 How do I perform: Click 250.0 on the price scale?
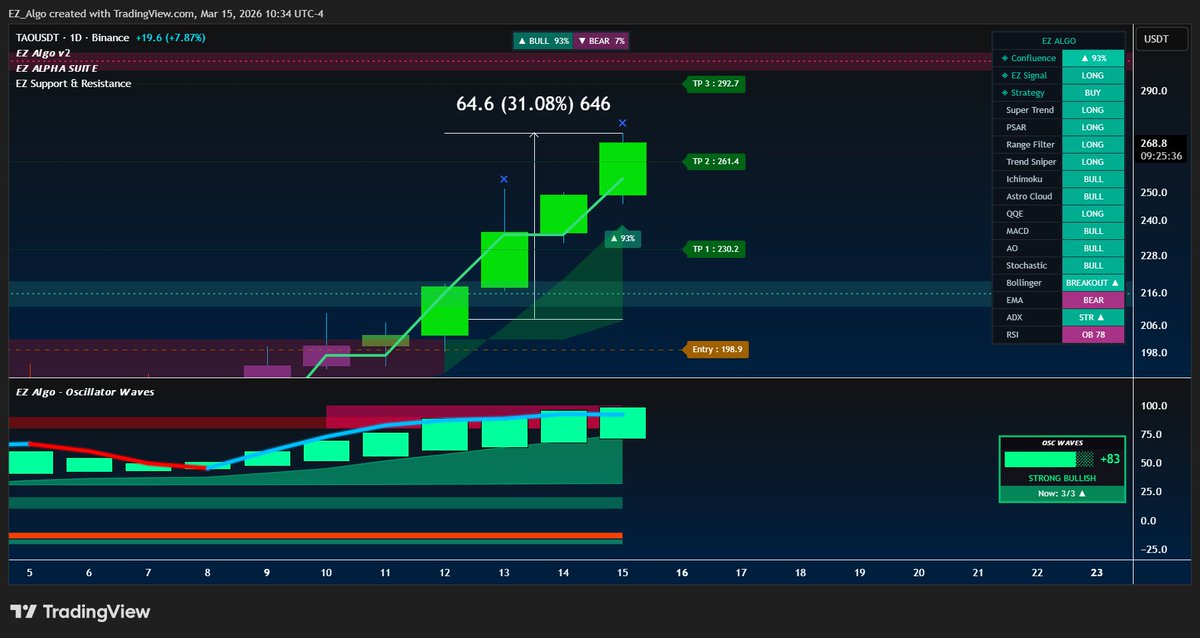pos(1154,193)
